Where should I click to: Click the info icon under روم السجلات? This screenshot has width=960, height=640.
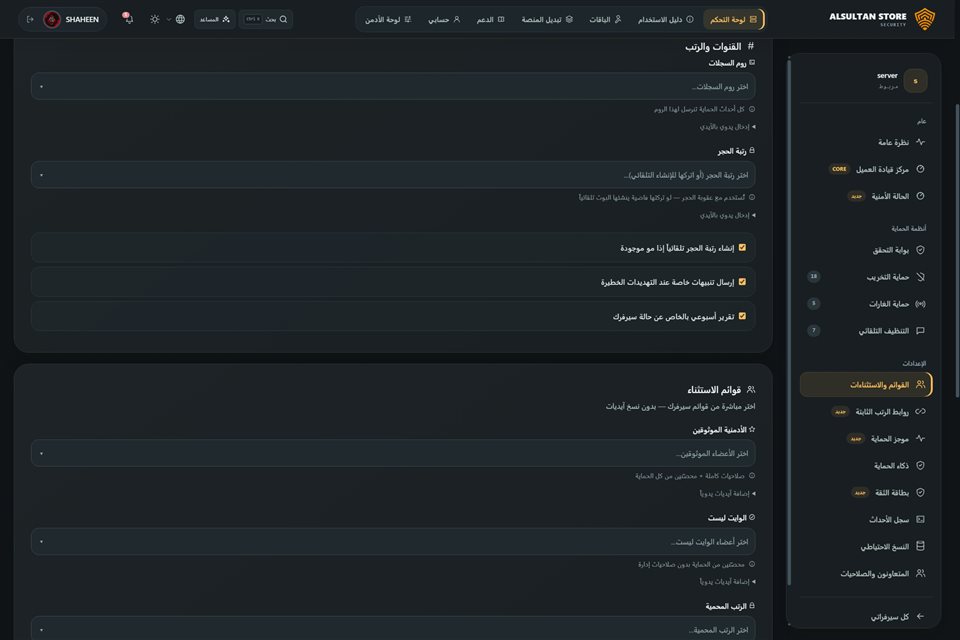coord(752,109)
